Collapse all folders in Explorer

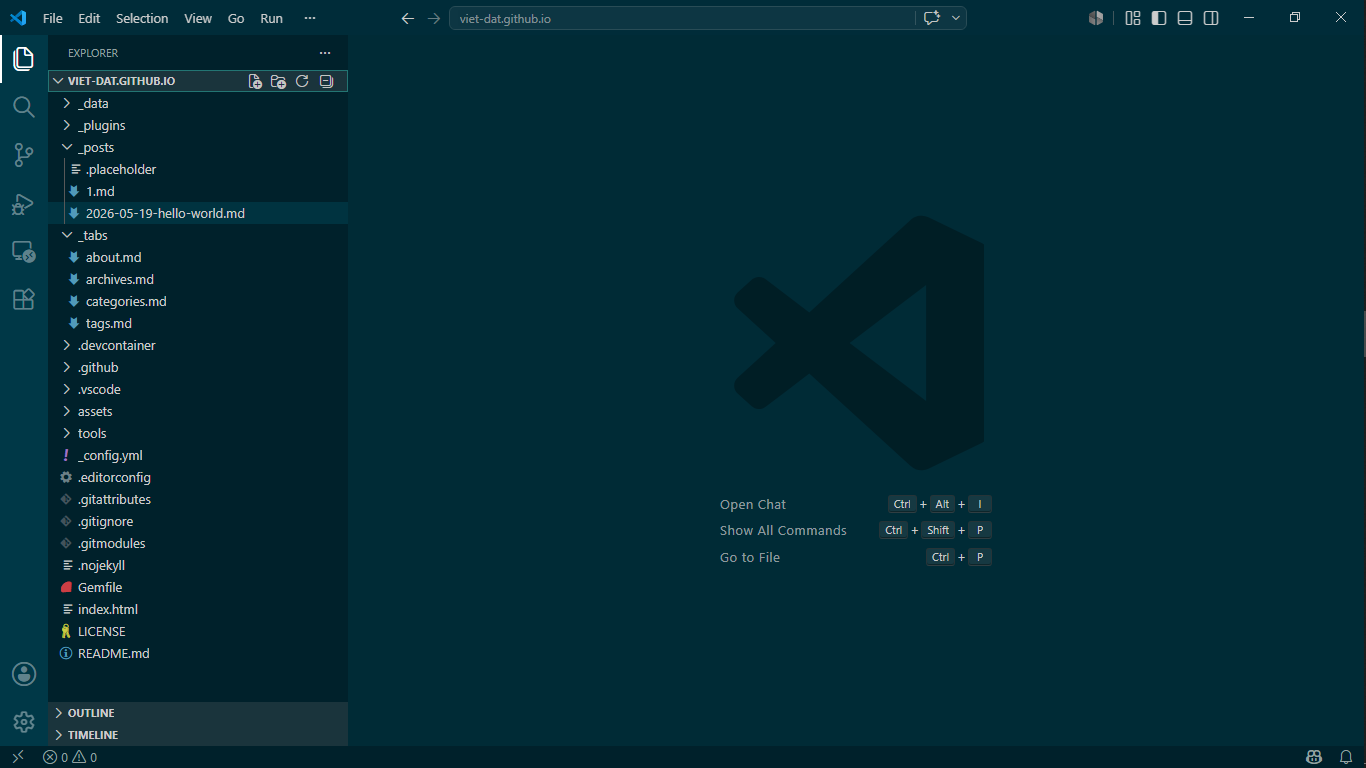click(326, 81)
